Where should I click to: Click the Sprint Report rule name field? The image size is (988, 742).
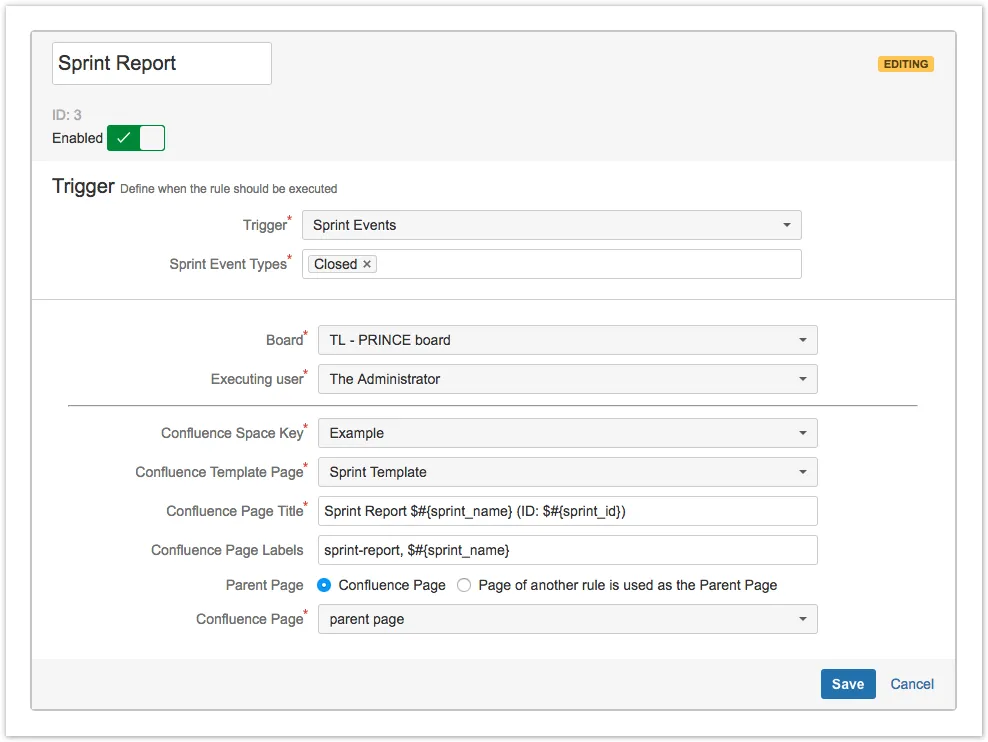click(161, 63)
